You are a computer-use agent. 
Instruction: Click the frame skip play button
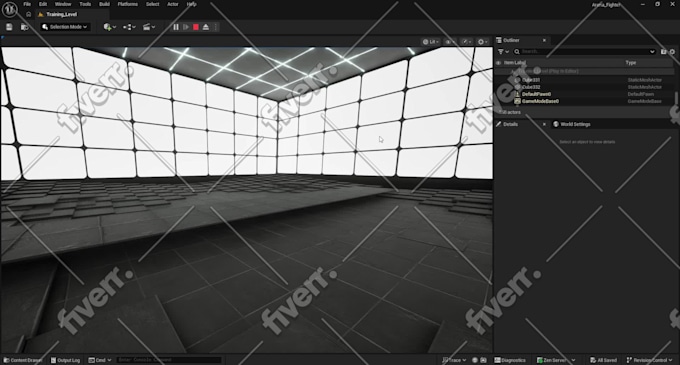pos(186,27)
